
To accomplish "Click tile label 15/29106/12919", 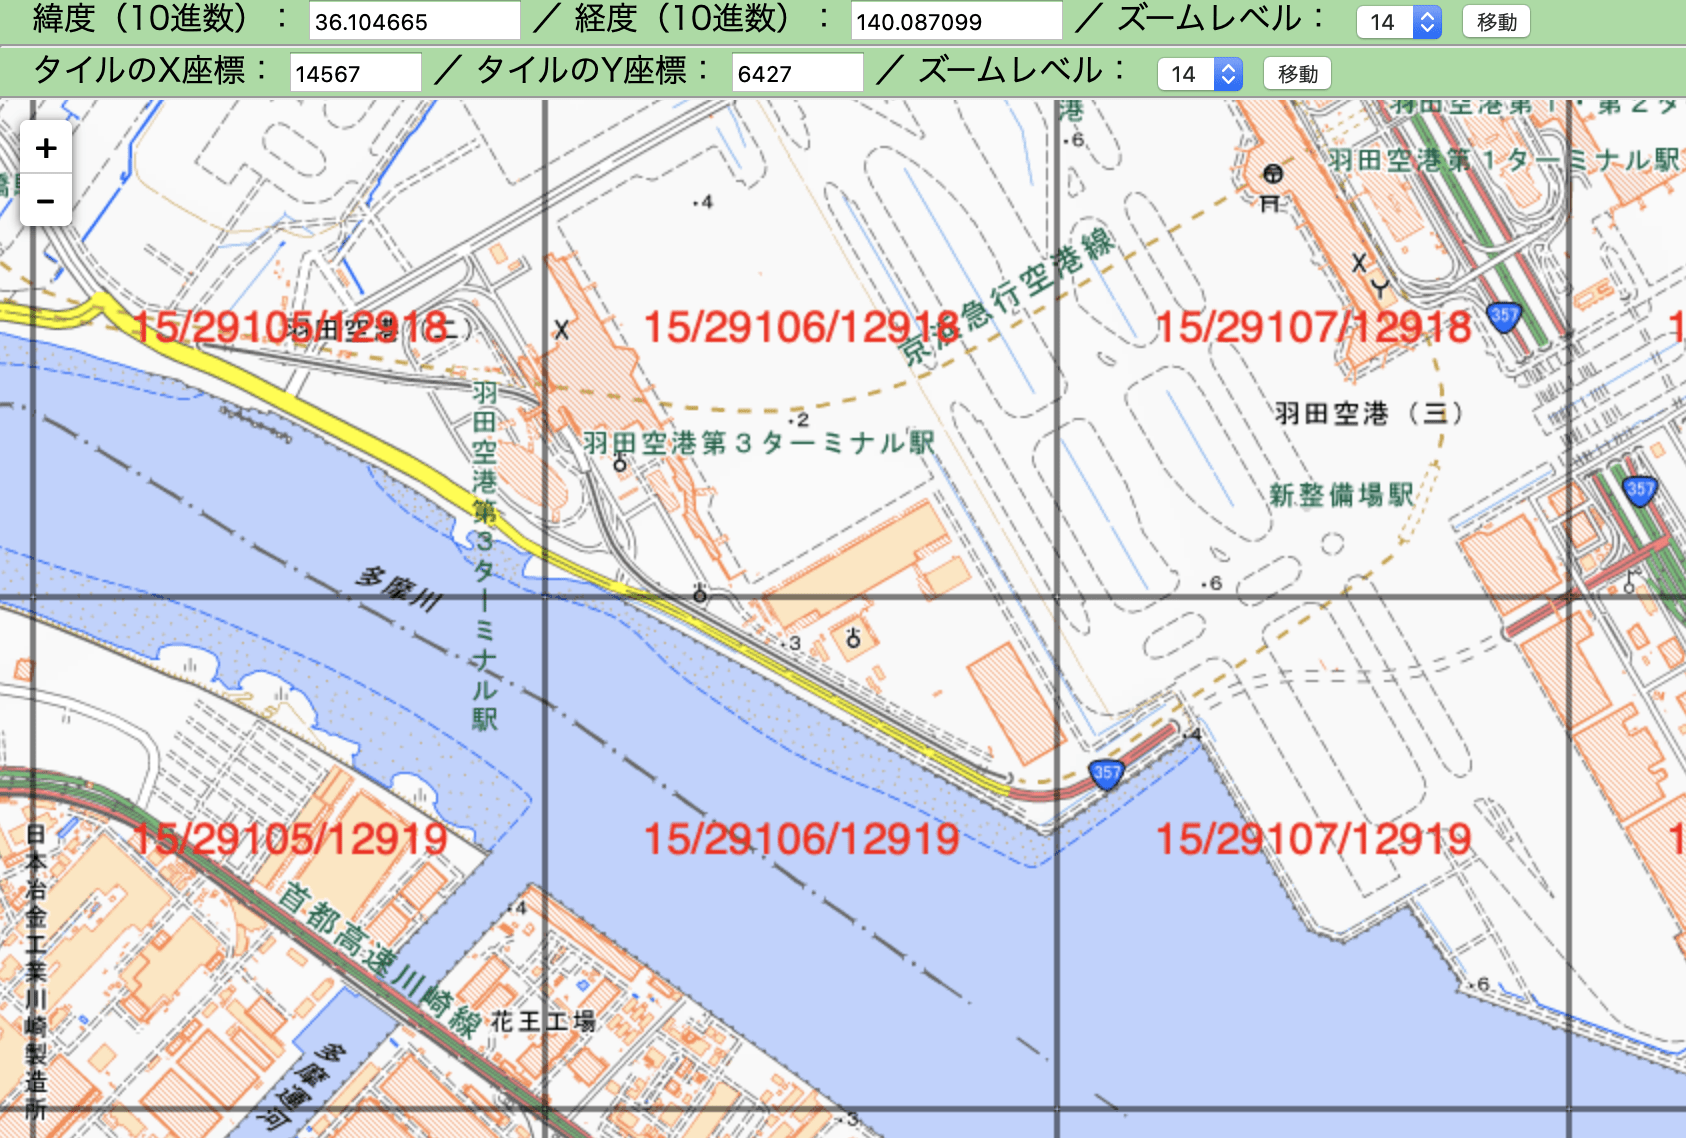I will tap(801, 839).
